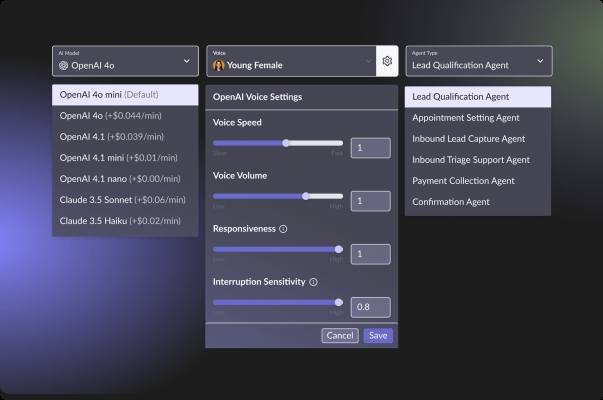Select OpenAI 4.1 mini option
The height and width of the screenshot is (400, 603).
coord(125,158)
